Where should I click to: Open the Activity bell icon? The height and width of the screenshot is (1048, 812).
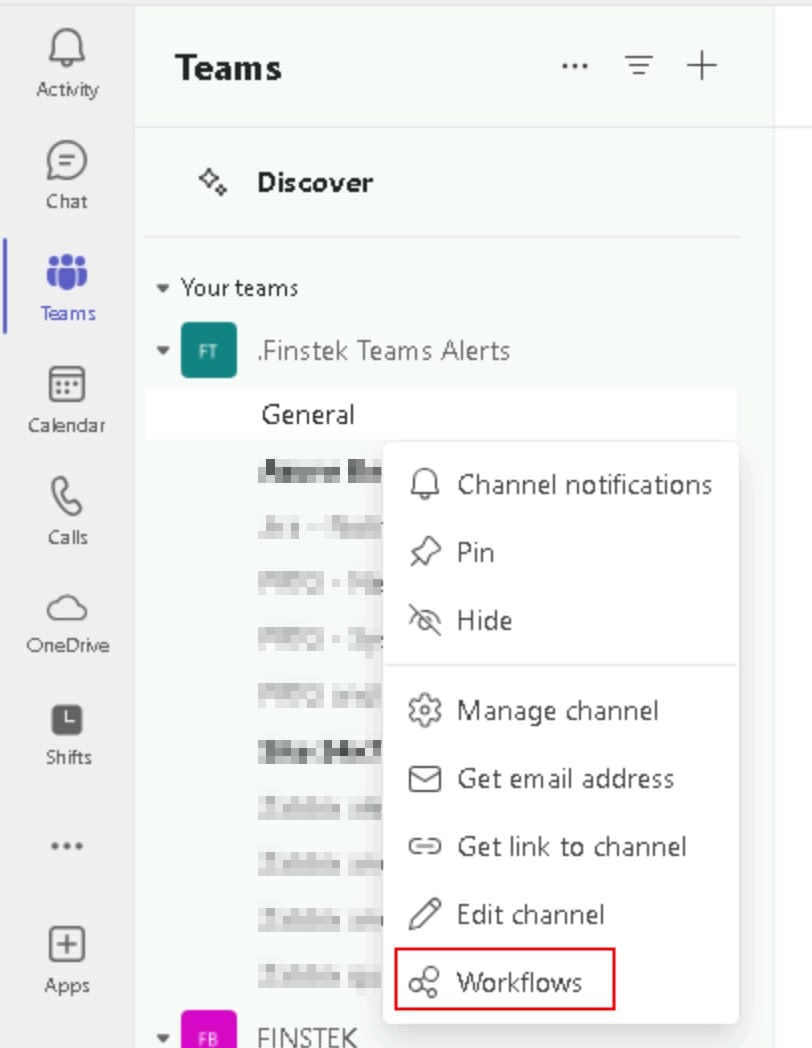pyautogui.click(x=67, y=48)
